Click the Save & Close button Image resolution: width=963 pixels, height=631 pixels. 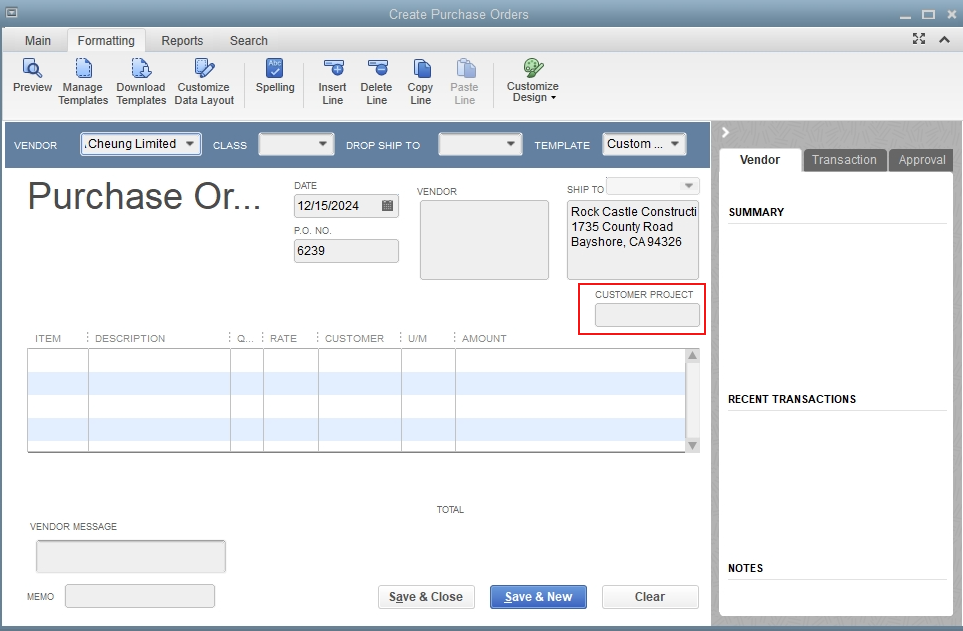pyautogui.click(x=426, y=597)
